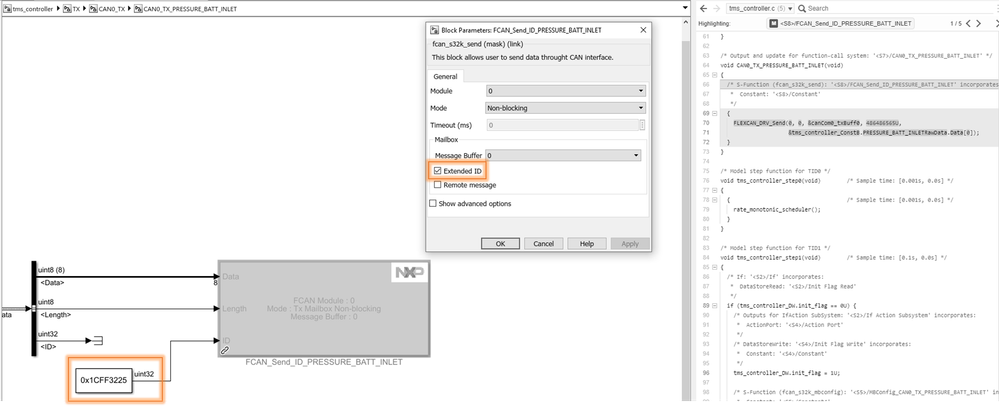The height and width of the screenshot is (407, 999).
Task: Click the <Data> signal label
Action: (52, 283)
